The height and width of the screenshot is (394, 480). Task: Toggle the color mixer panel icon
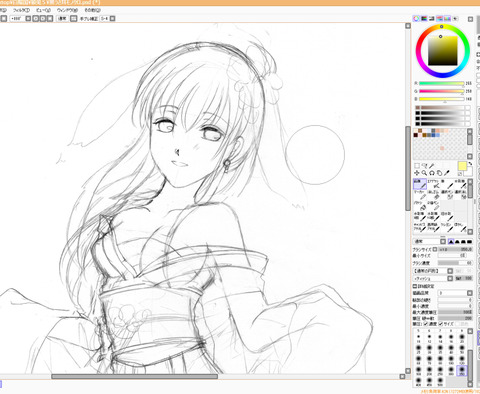coord(440,19)
